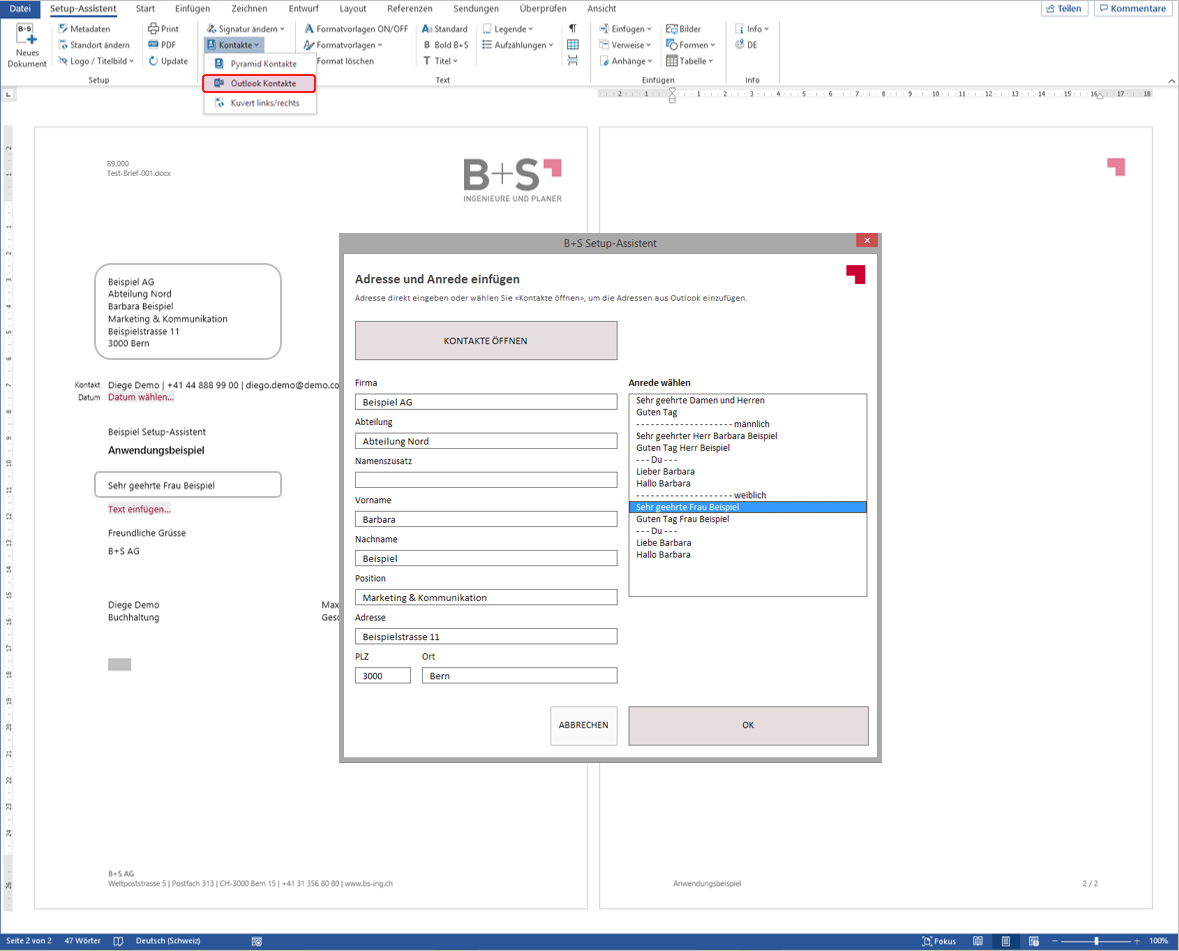Toggle paragraph marks with the pilcrow button
This screenshot has height=951, width=1179.
coord(573,29)
